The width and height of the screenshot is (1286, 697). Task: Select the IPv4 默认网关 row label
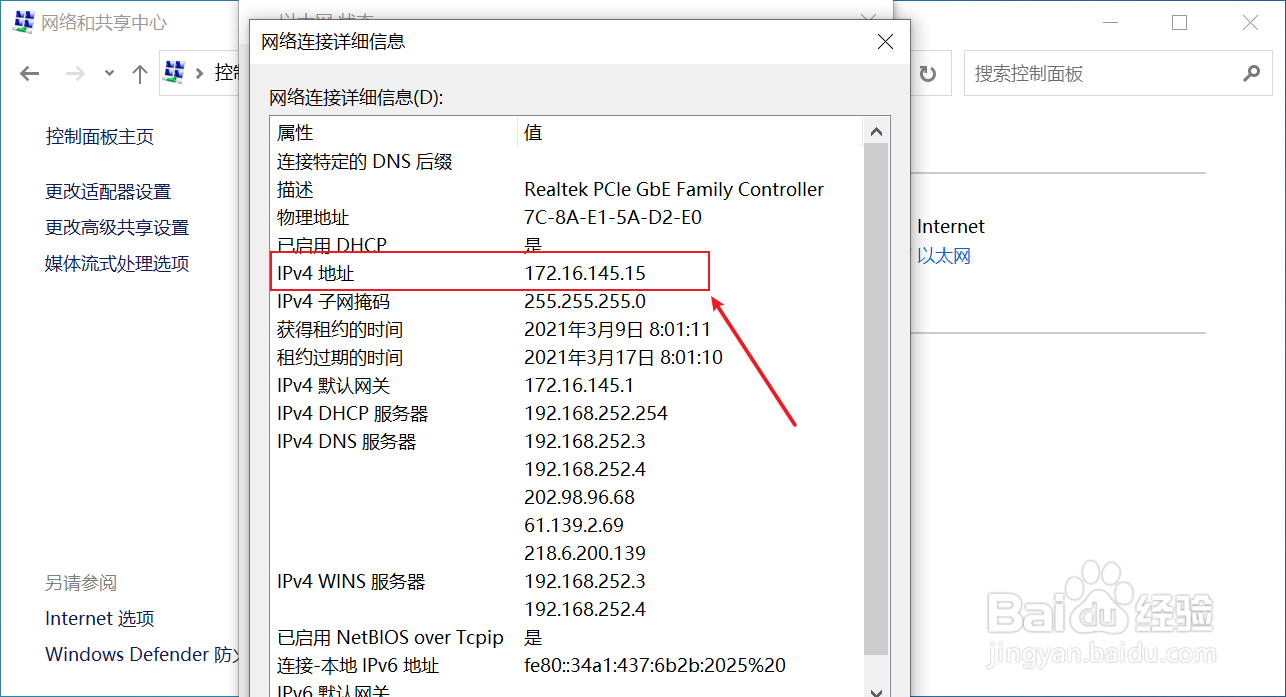tap(333, 385)
